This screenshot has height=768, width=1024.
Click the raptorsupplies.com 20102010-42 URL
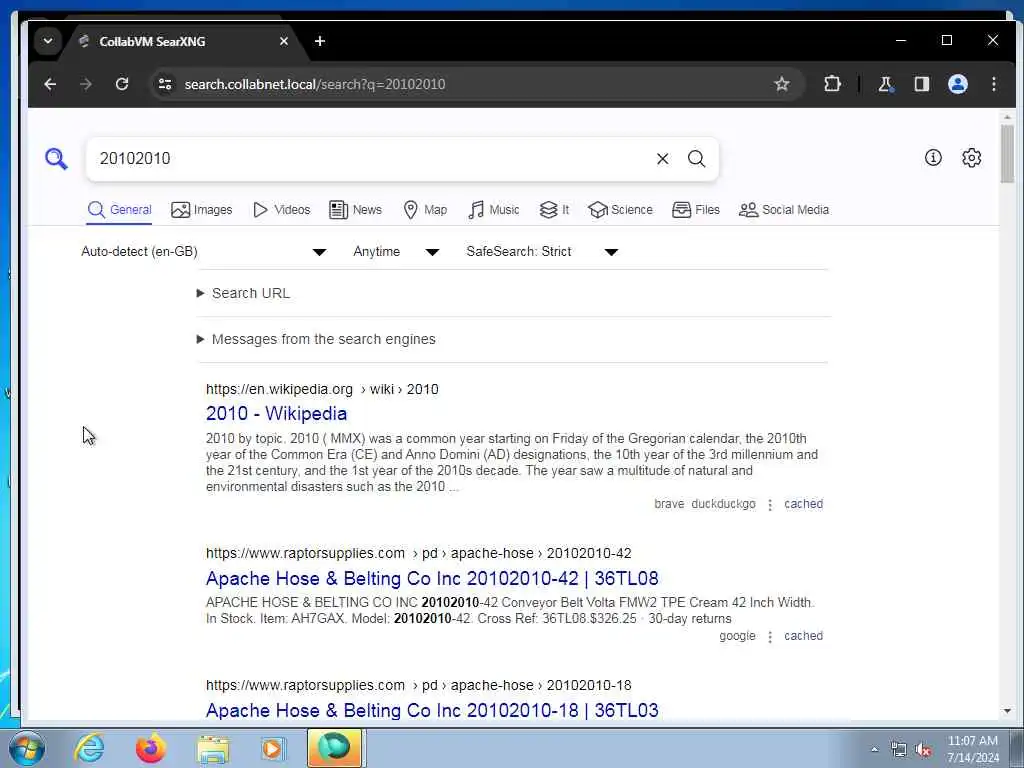coord(419,553)
